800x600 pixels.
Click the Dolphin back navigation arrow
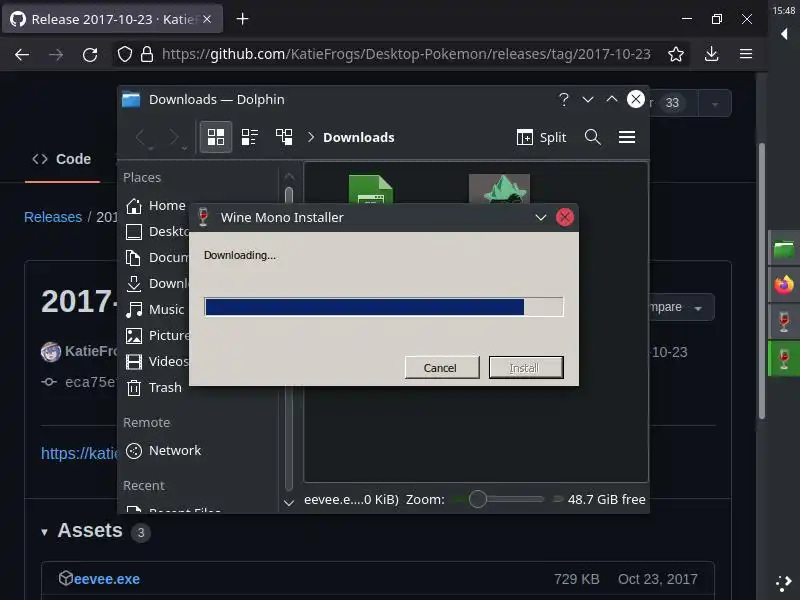click(140, 137)
